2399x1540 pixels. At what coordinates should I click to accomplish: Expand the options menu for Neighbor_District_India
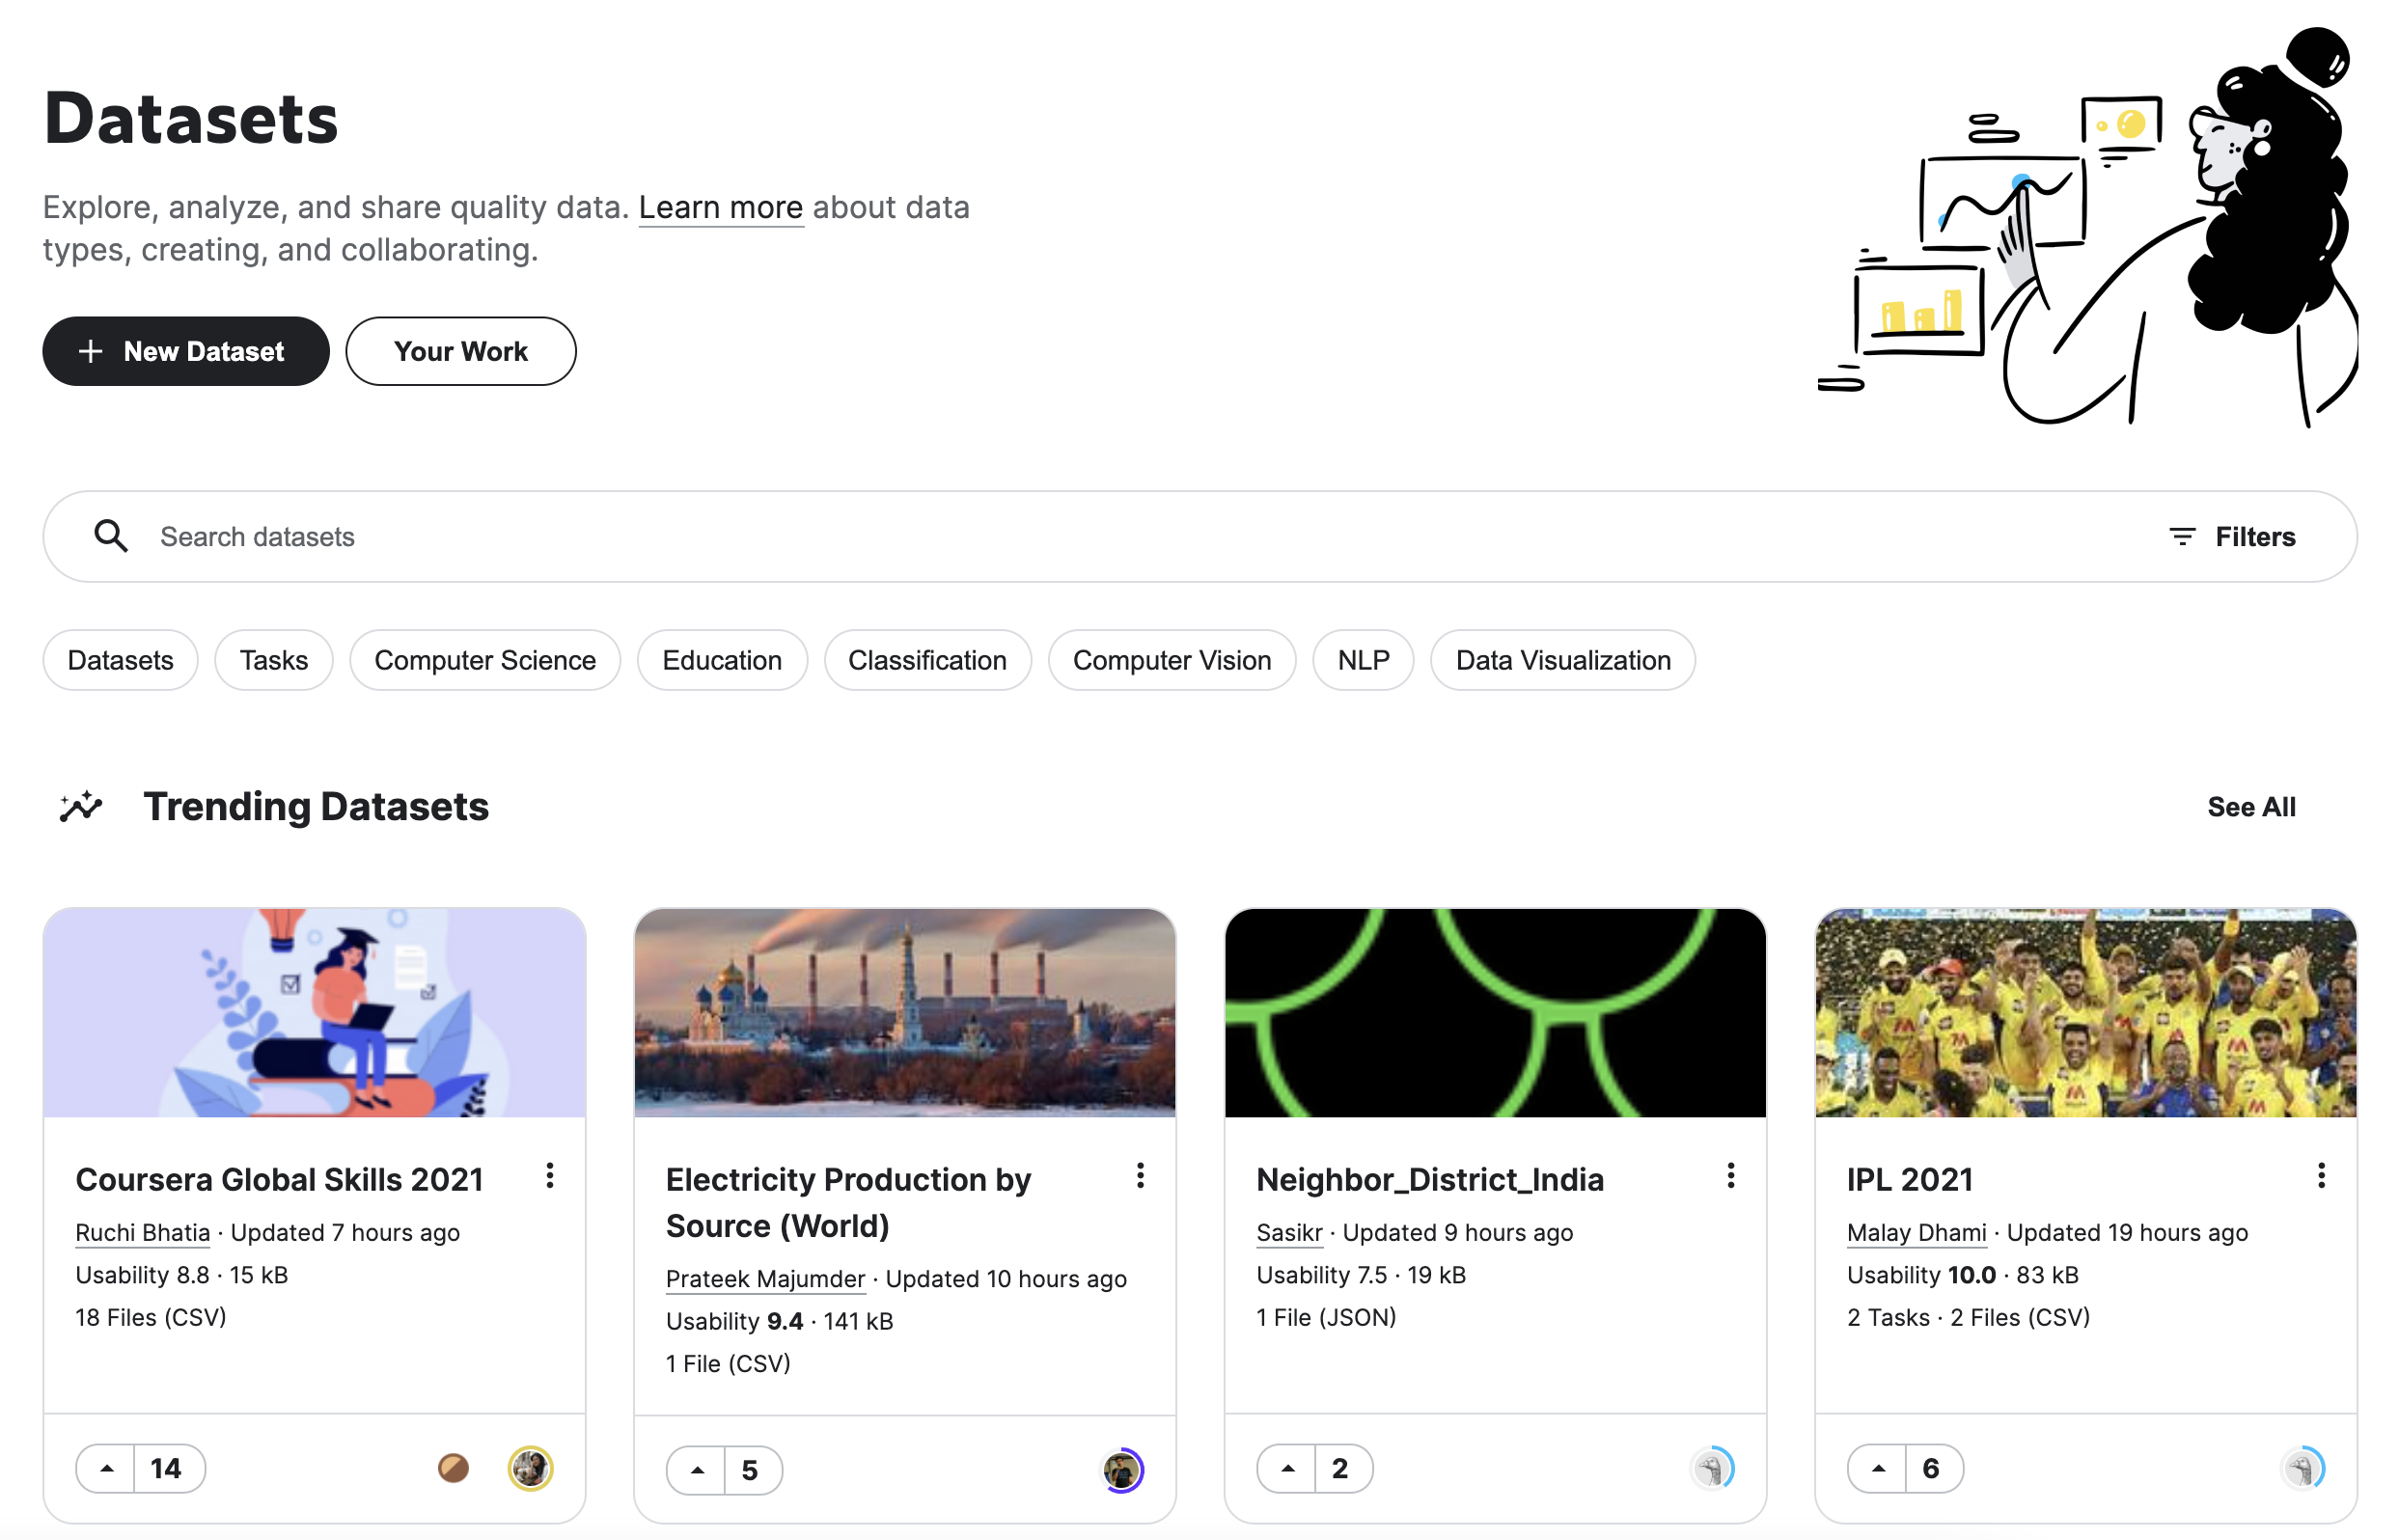tap(1730, 1176)
